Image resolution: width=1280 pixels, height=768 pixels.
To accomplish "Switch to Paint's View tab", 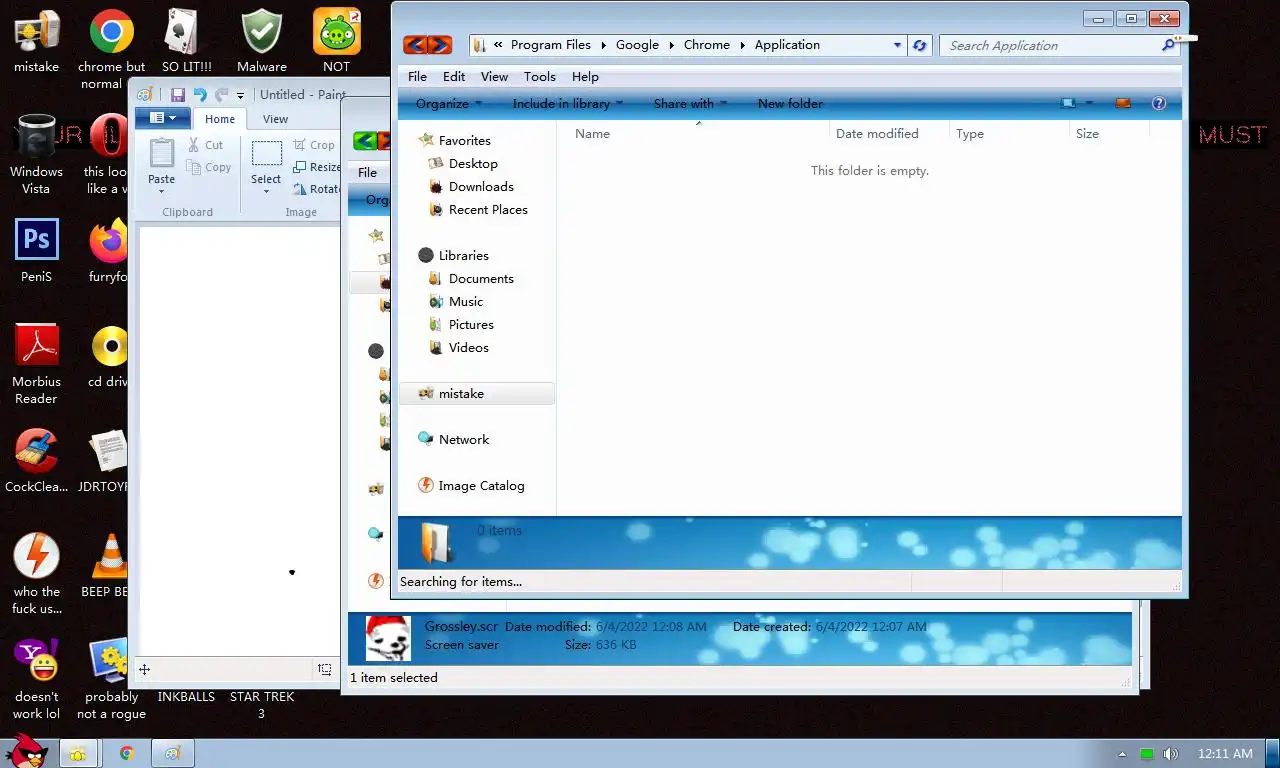I will point(275,119).
